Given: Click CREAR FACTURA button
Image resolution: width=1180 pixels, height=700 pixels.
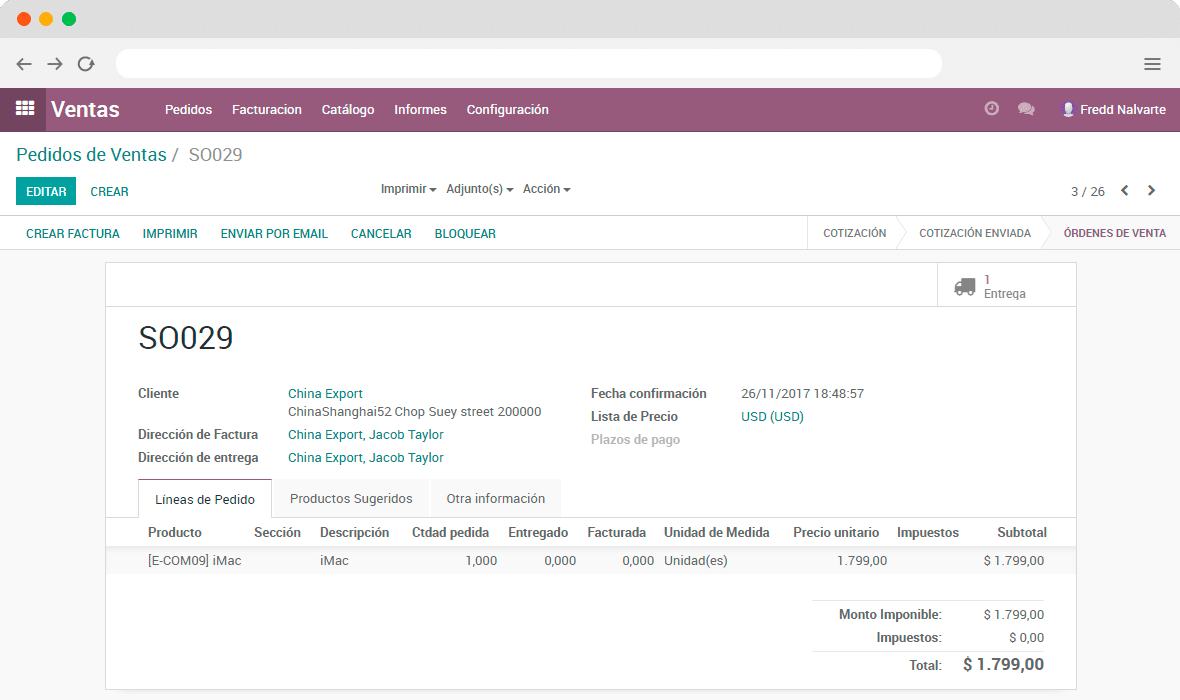Looking at the screenshot, I should [73, 234].
